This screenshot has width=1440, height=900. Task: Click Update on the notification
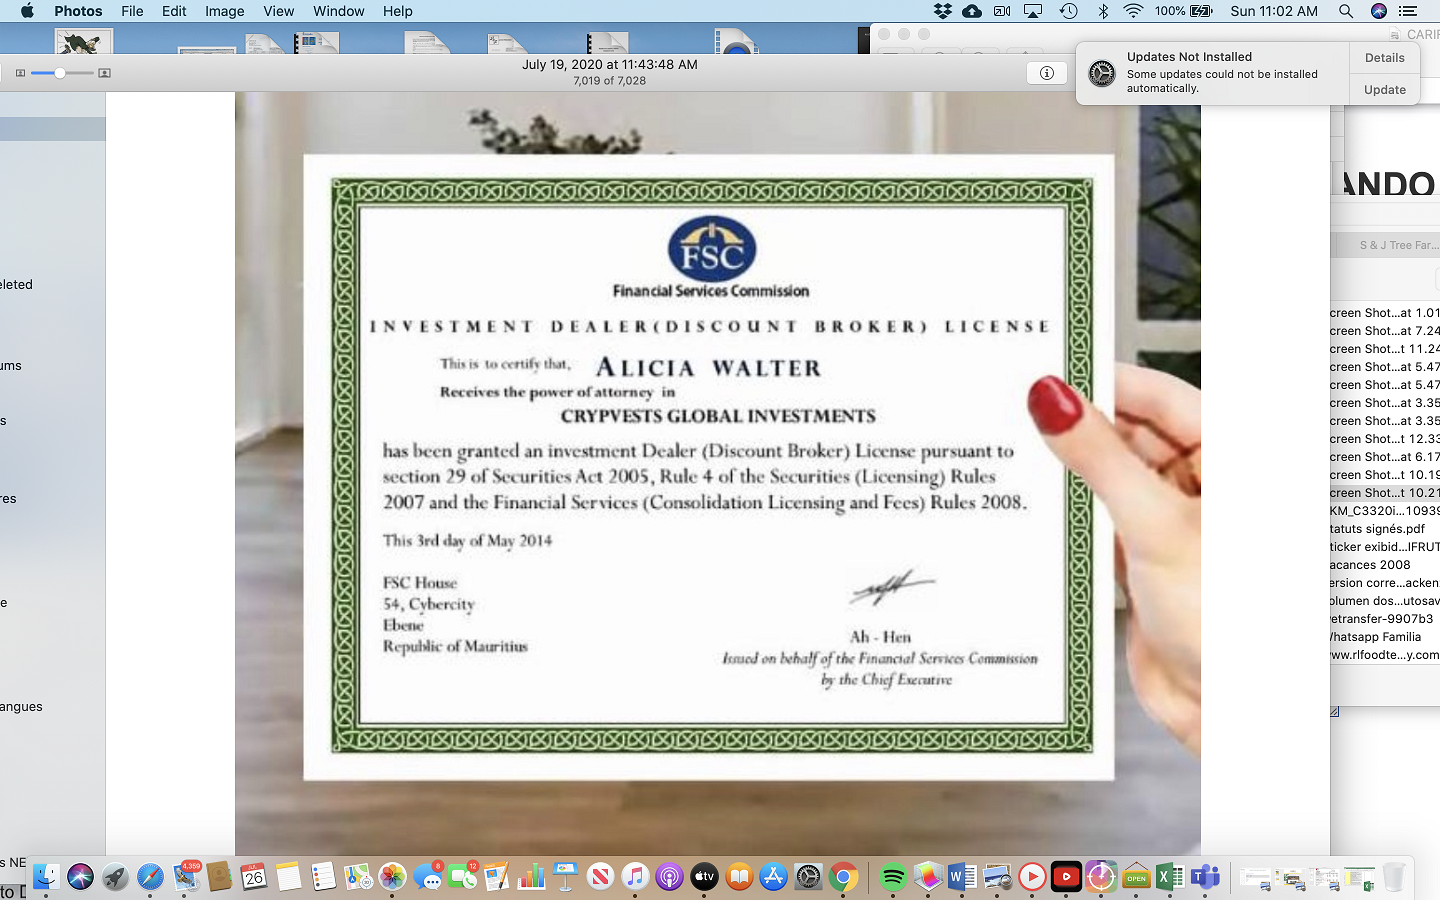click(x=1385, y=89)
